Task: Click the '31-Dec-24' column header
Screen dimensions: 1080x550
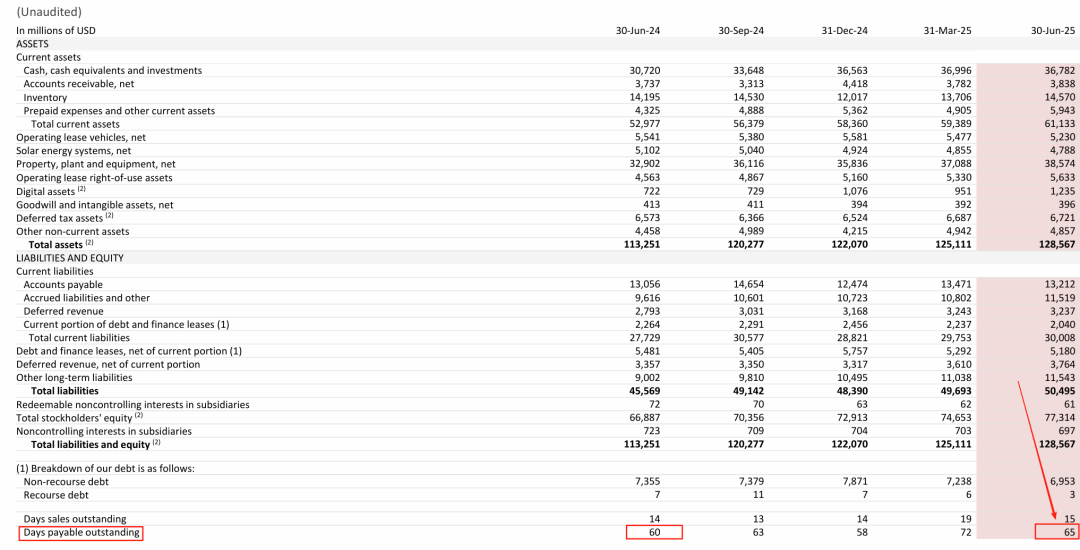Action: pos(845,30)
